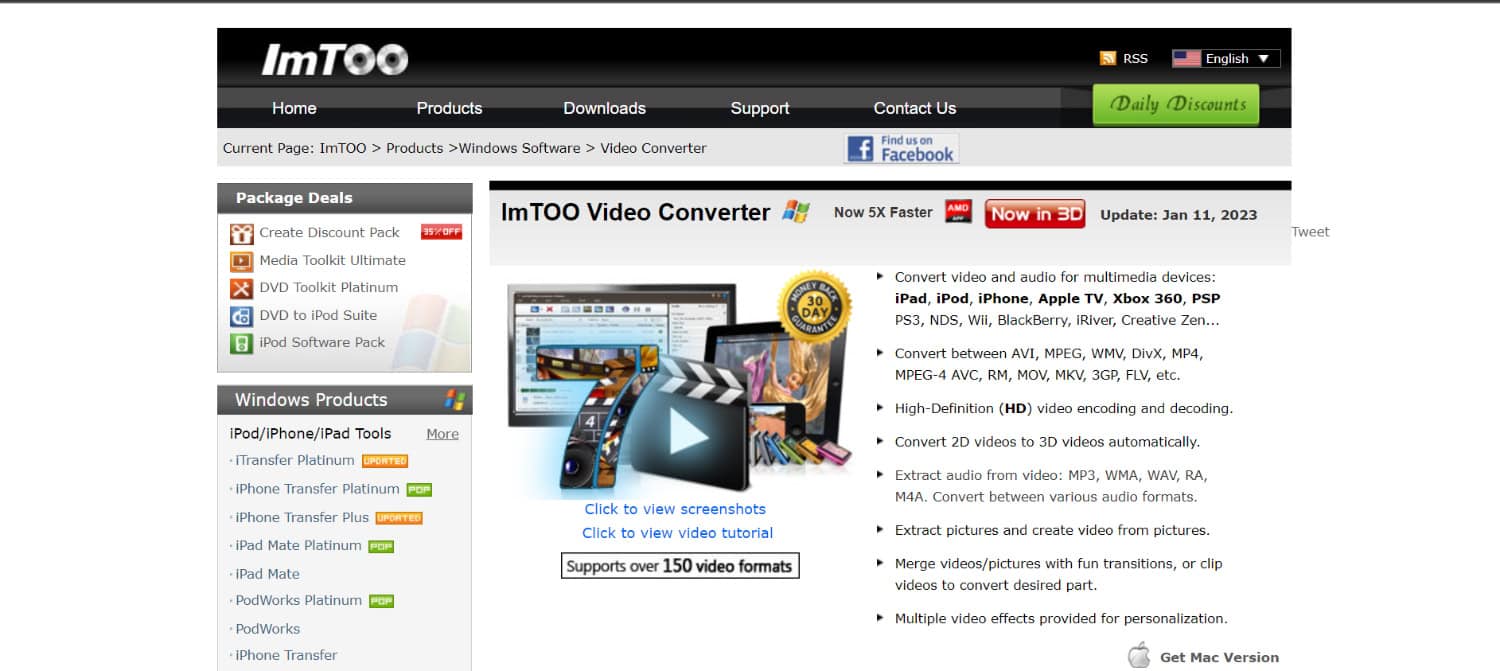Click the Media Toolkit Ultimate icon
The image size is (1500, 671).
click(241, 261)
